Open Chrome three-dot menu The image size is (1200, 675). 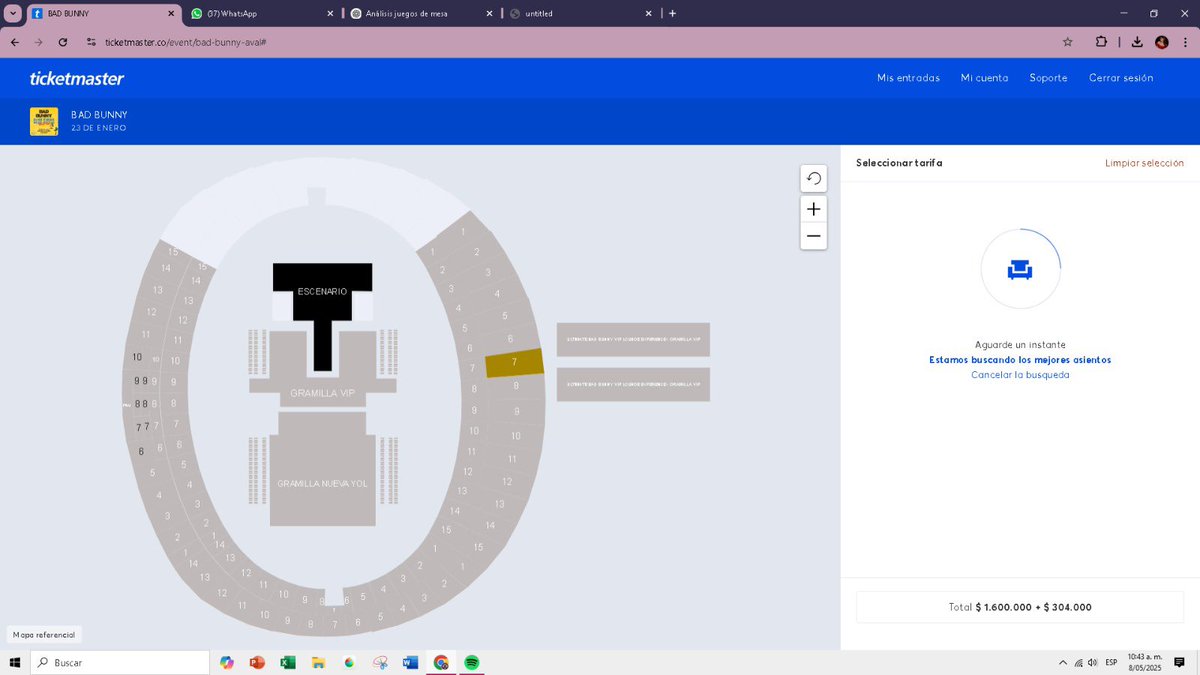1184,42
